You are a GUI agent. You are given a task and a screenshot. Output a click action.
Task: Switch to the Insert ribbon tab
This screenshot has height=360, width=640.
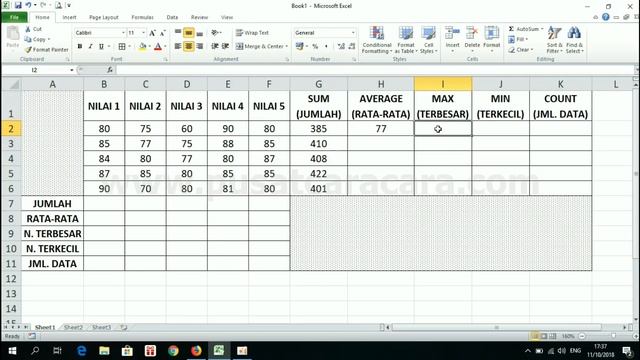[x=69, y=17]
